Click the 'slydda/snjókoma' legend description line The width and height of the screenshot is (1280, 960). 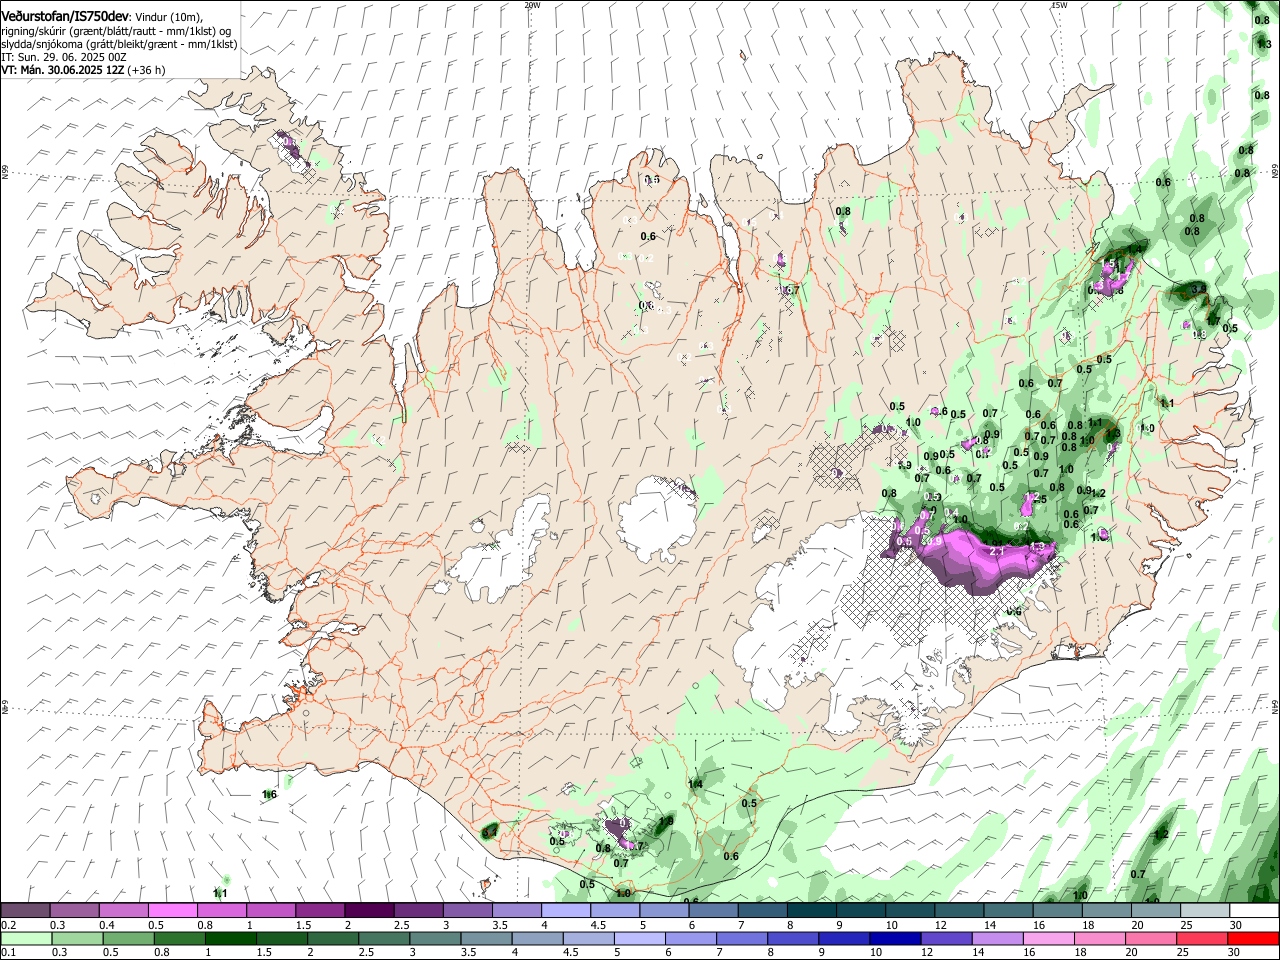pos(119,44)
